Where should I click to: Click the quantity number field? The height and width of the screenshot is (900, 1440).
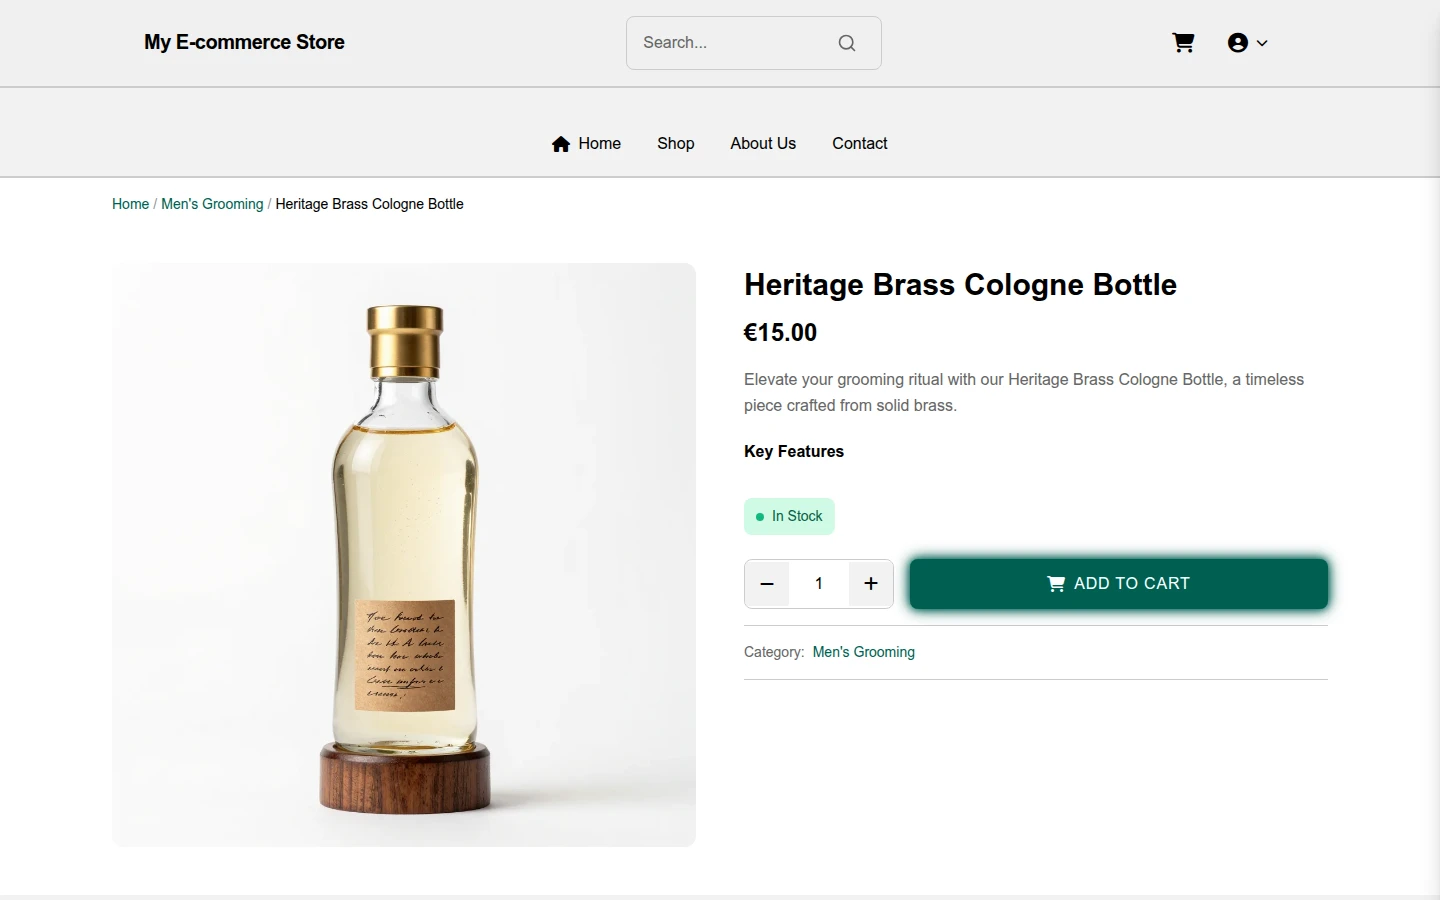click(x=819, y=584)
